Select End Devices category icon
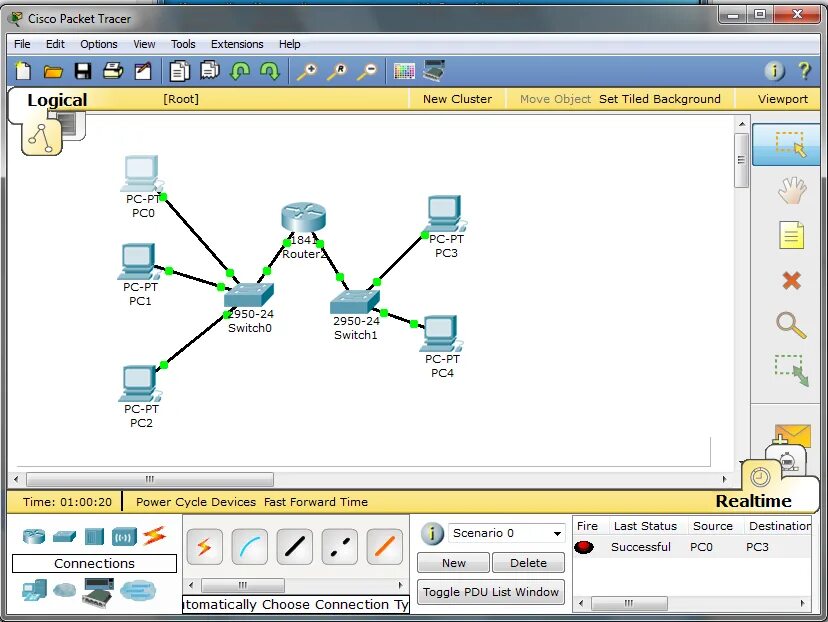This screenshot has width=828, height=622. 34,590
